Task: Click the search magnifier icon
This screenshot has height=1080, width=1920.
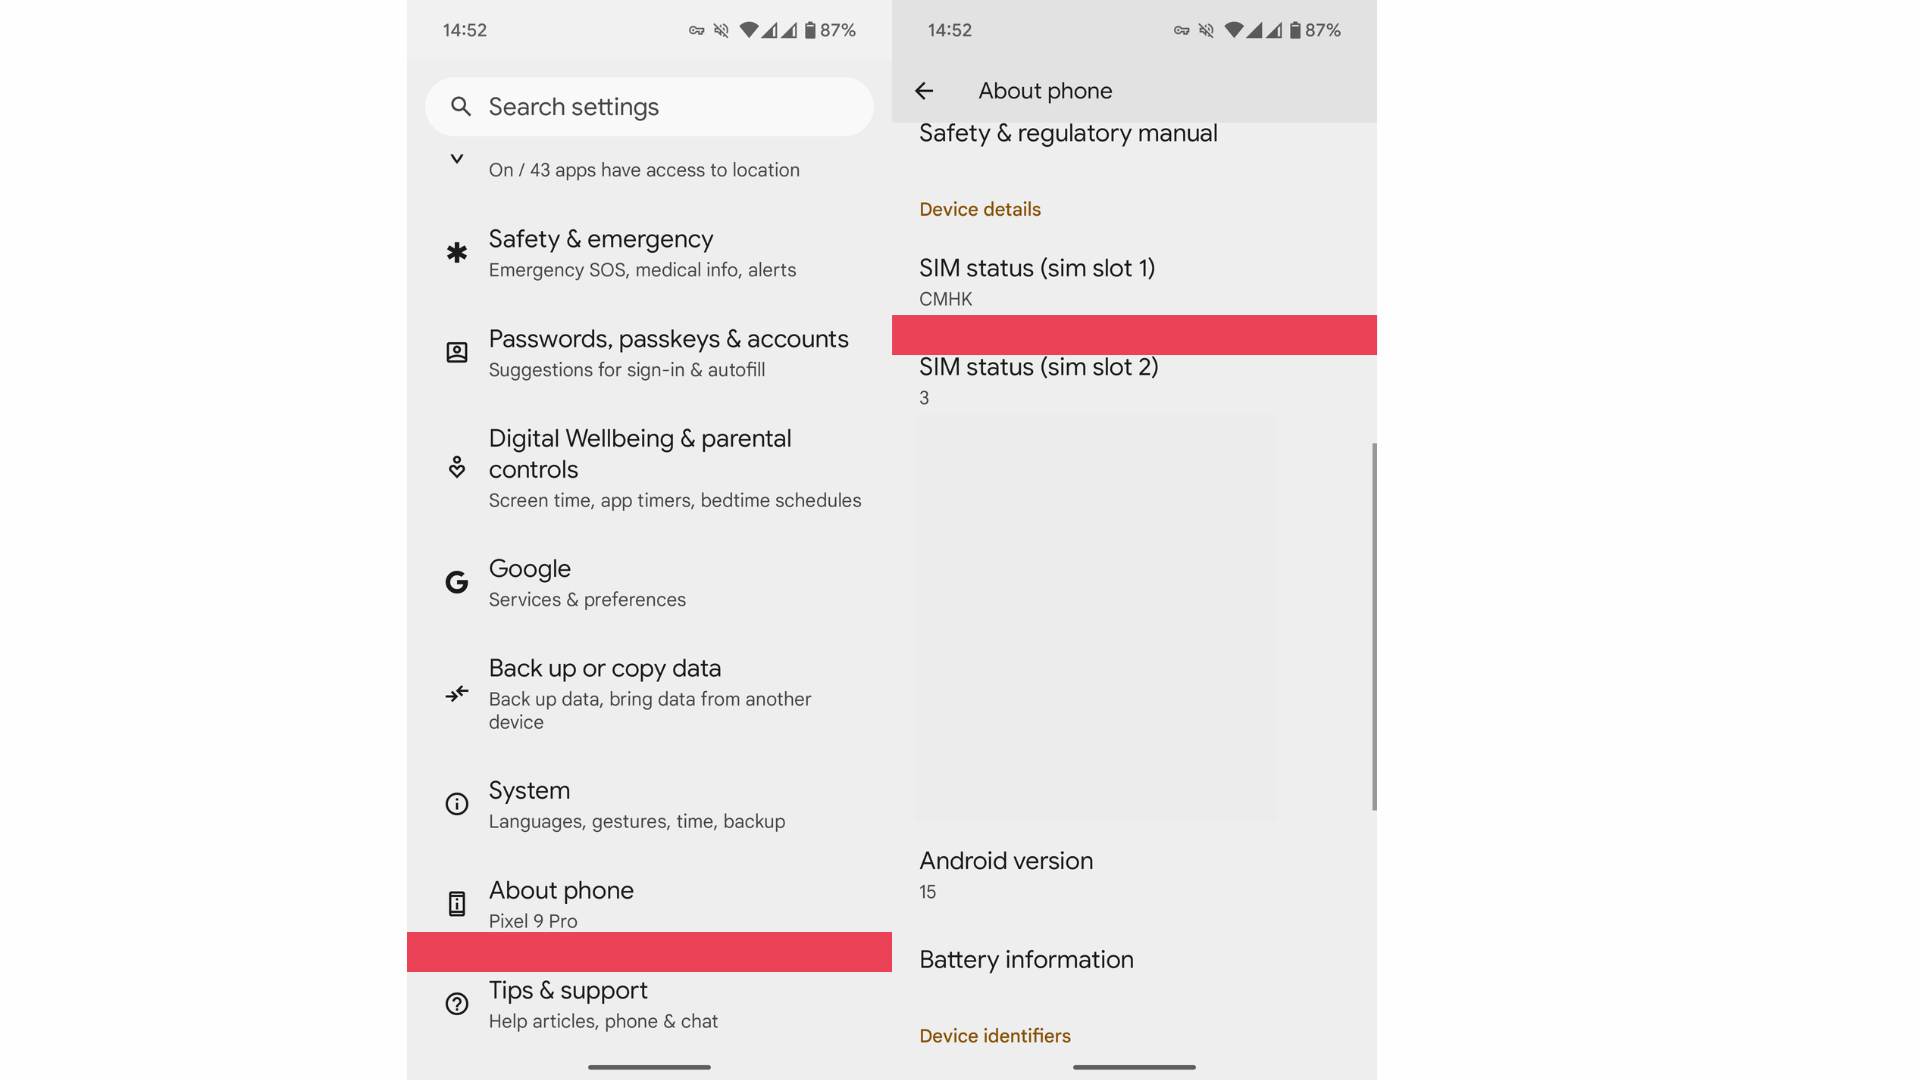Action: [x=460, y=107]
